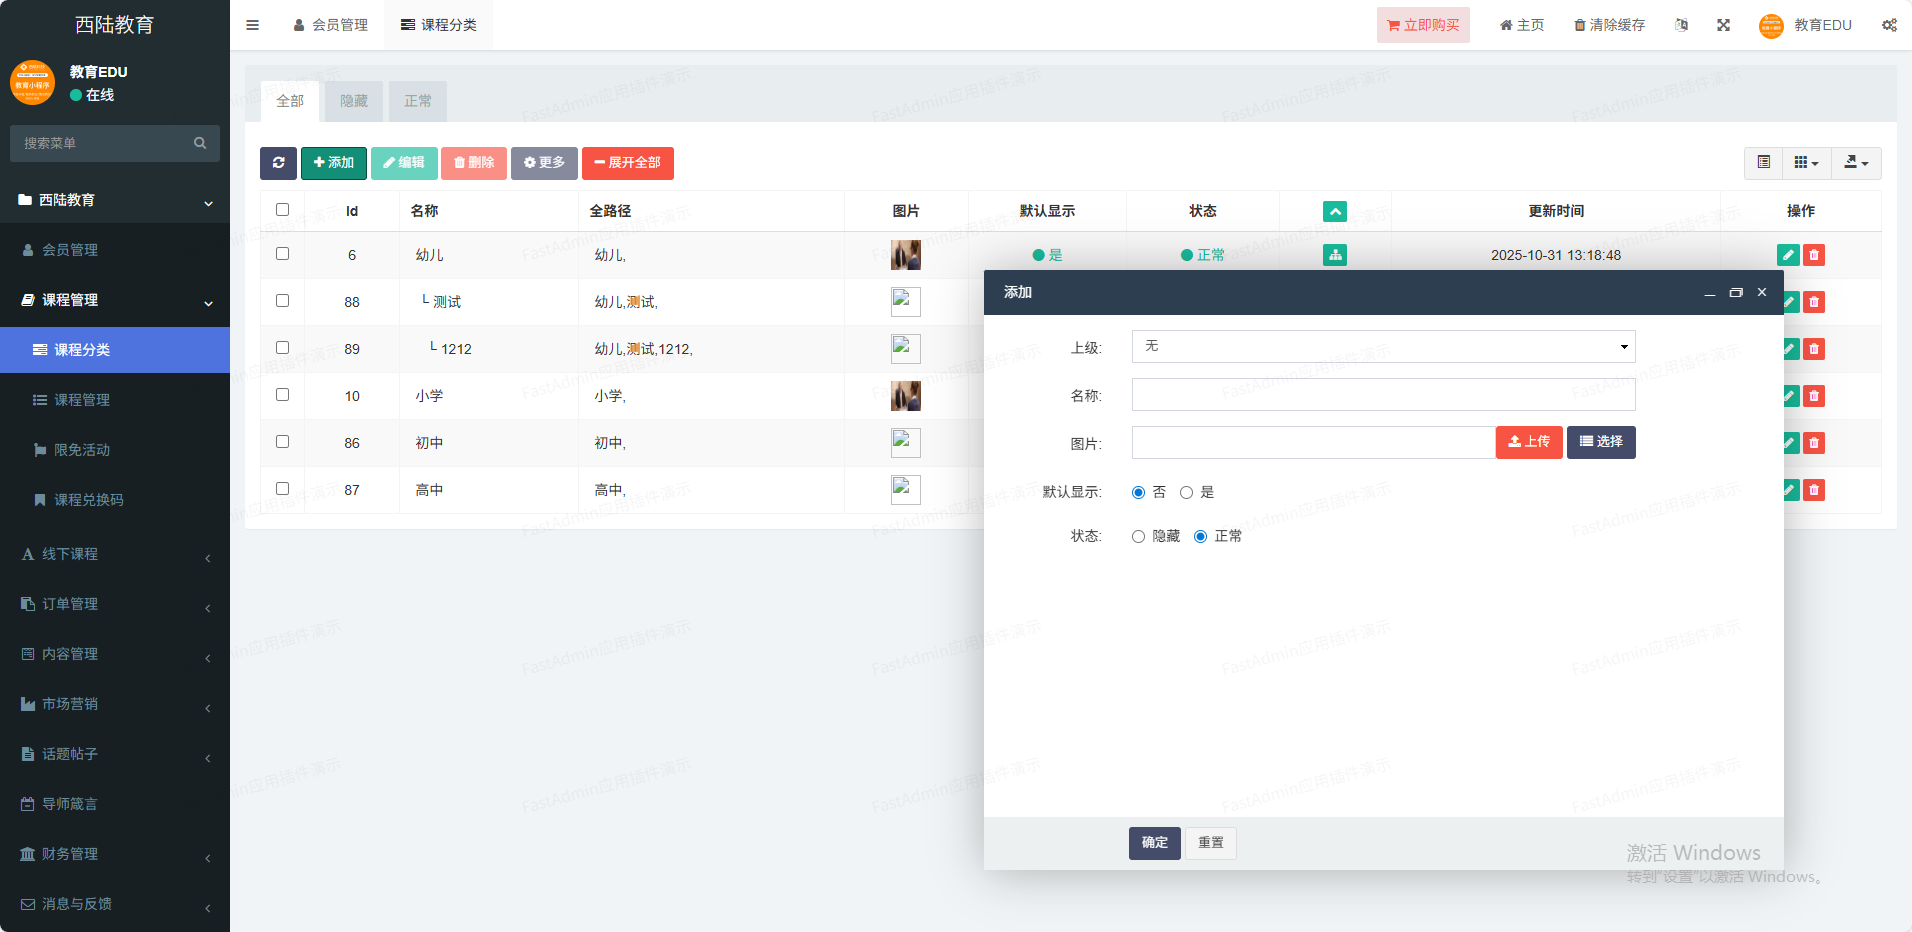
Task: Open 课程兑换码 in the sidebar
Action: pos(88,500)
